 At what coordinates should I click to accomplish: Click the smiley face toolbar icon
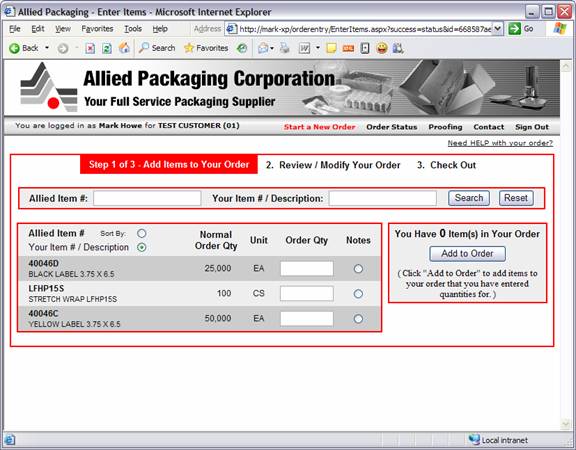(382, 48)
